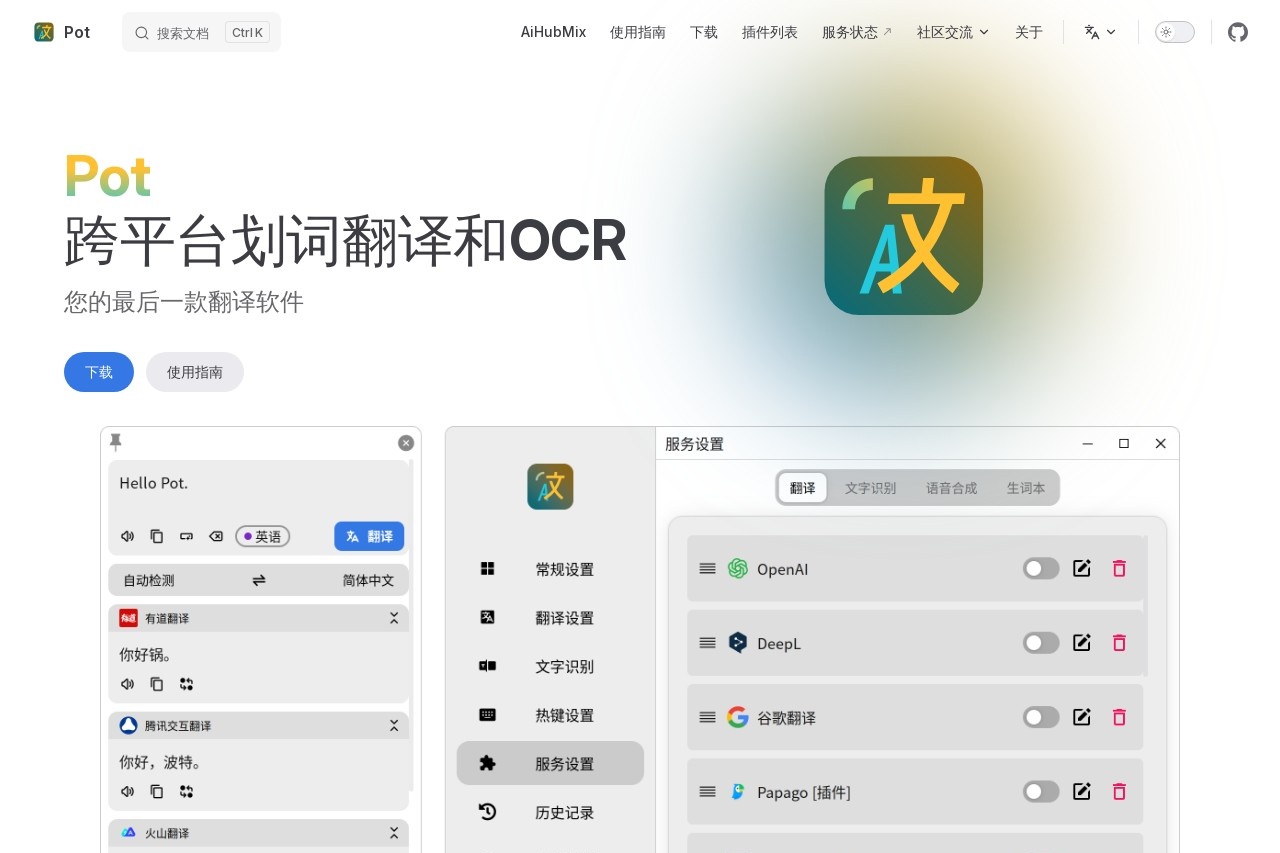
Task: Select the 翻译 tab in 服务设置
Action: click(x=802, y=488)
